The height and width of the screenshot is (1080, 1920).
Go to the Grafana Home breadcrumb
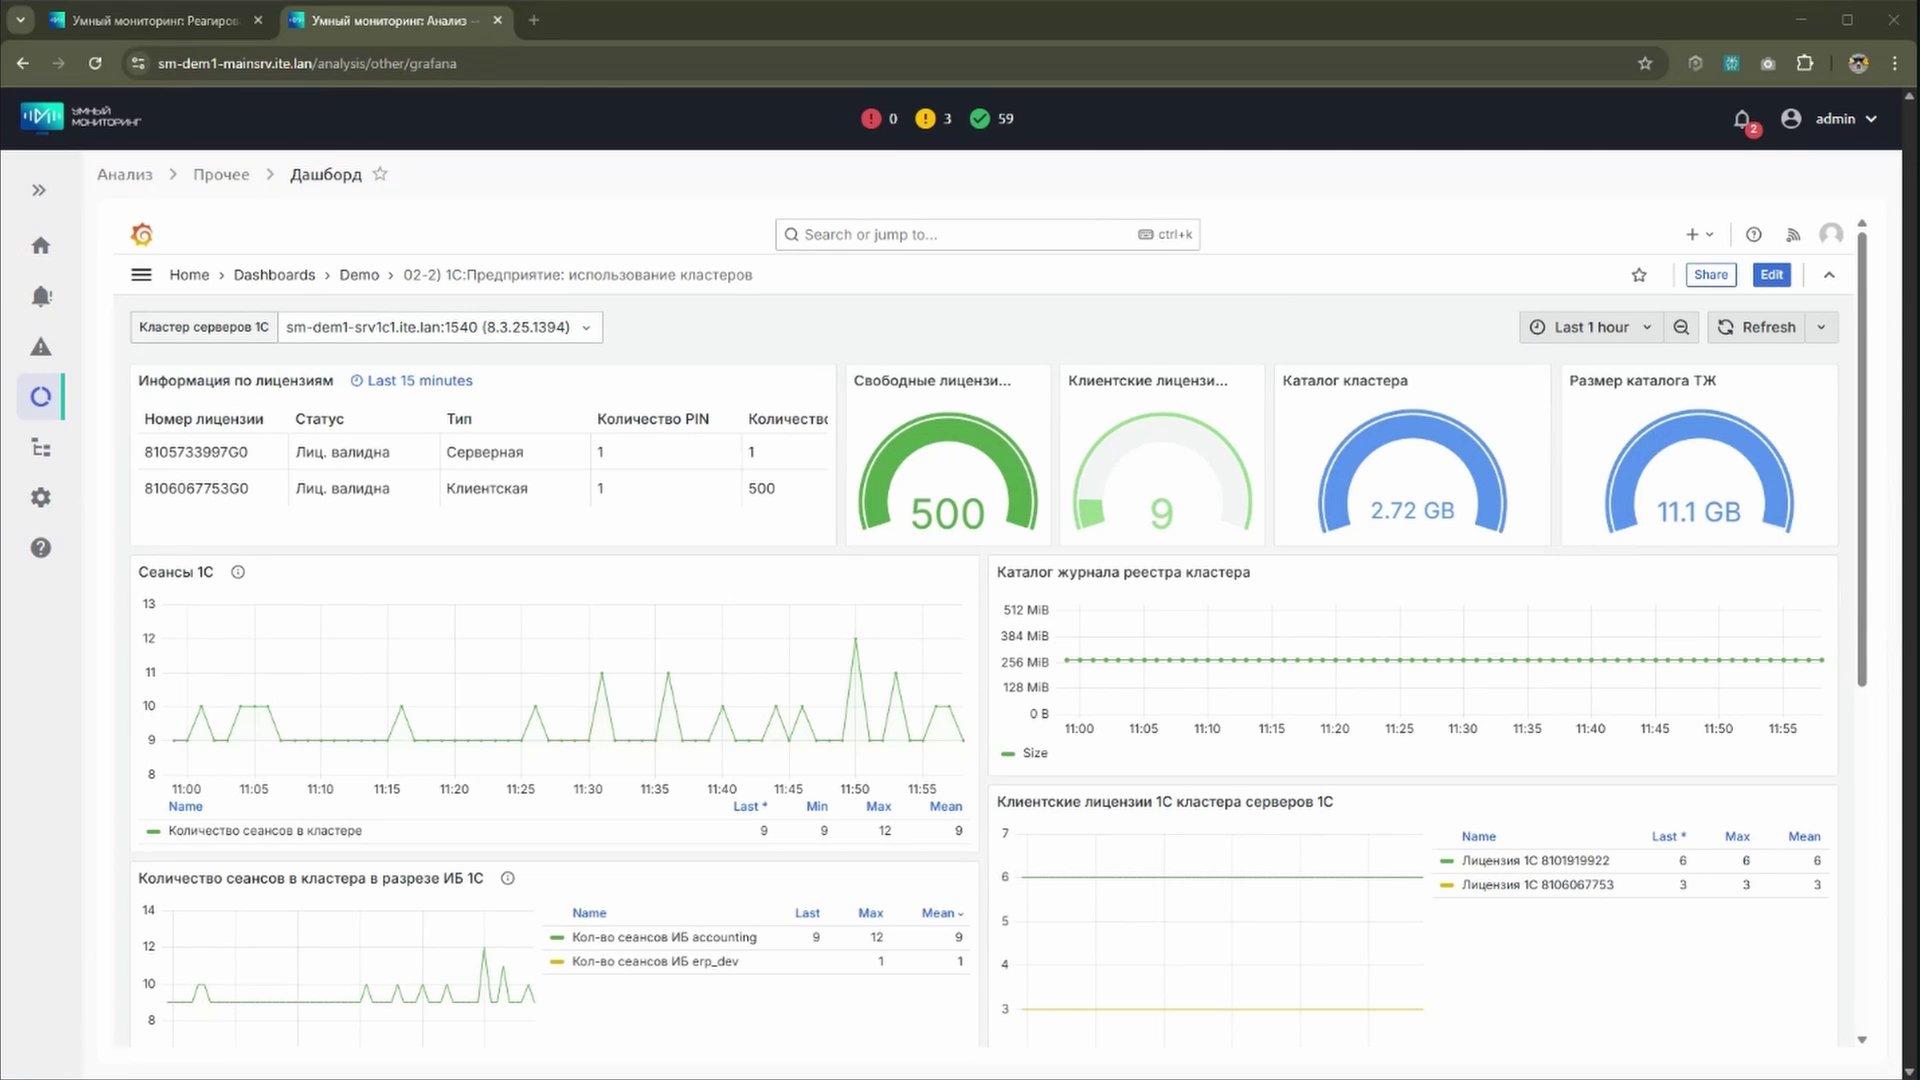[x=189, y=275]
